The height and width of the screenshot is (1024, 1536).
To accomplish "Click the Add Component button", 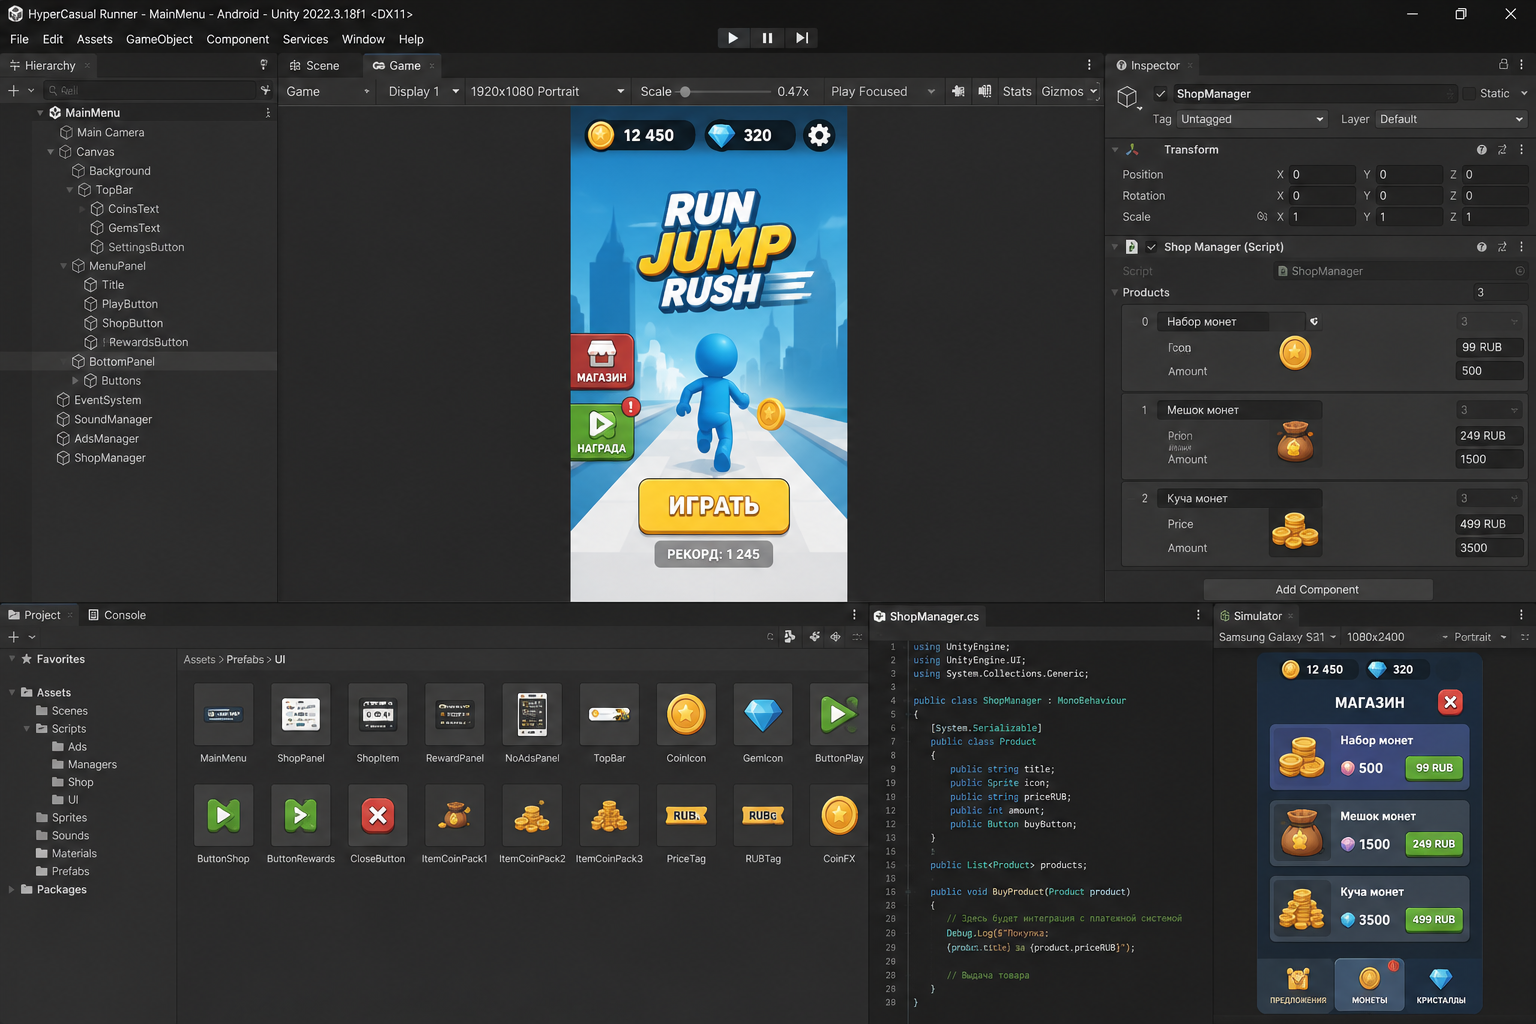I will coord(1317,589).
